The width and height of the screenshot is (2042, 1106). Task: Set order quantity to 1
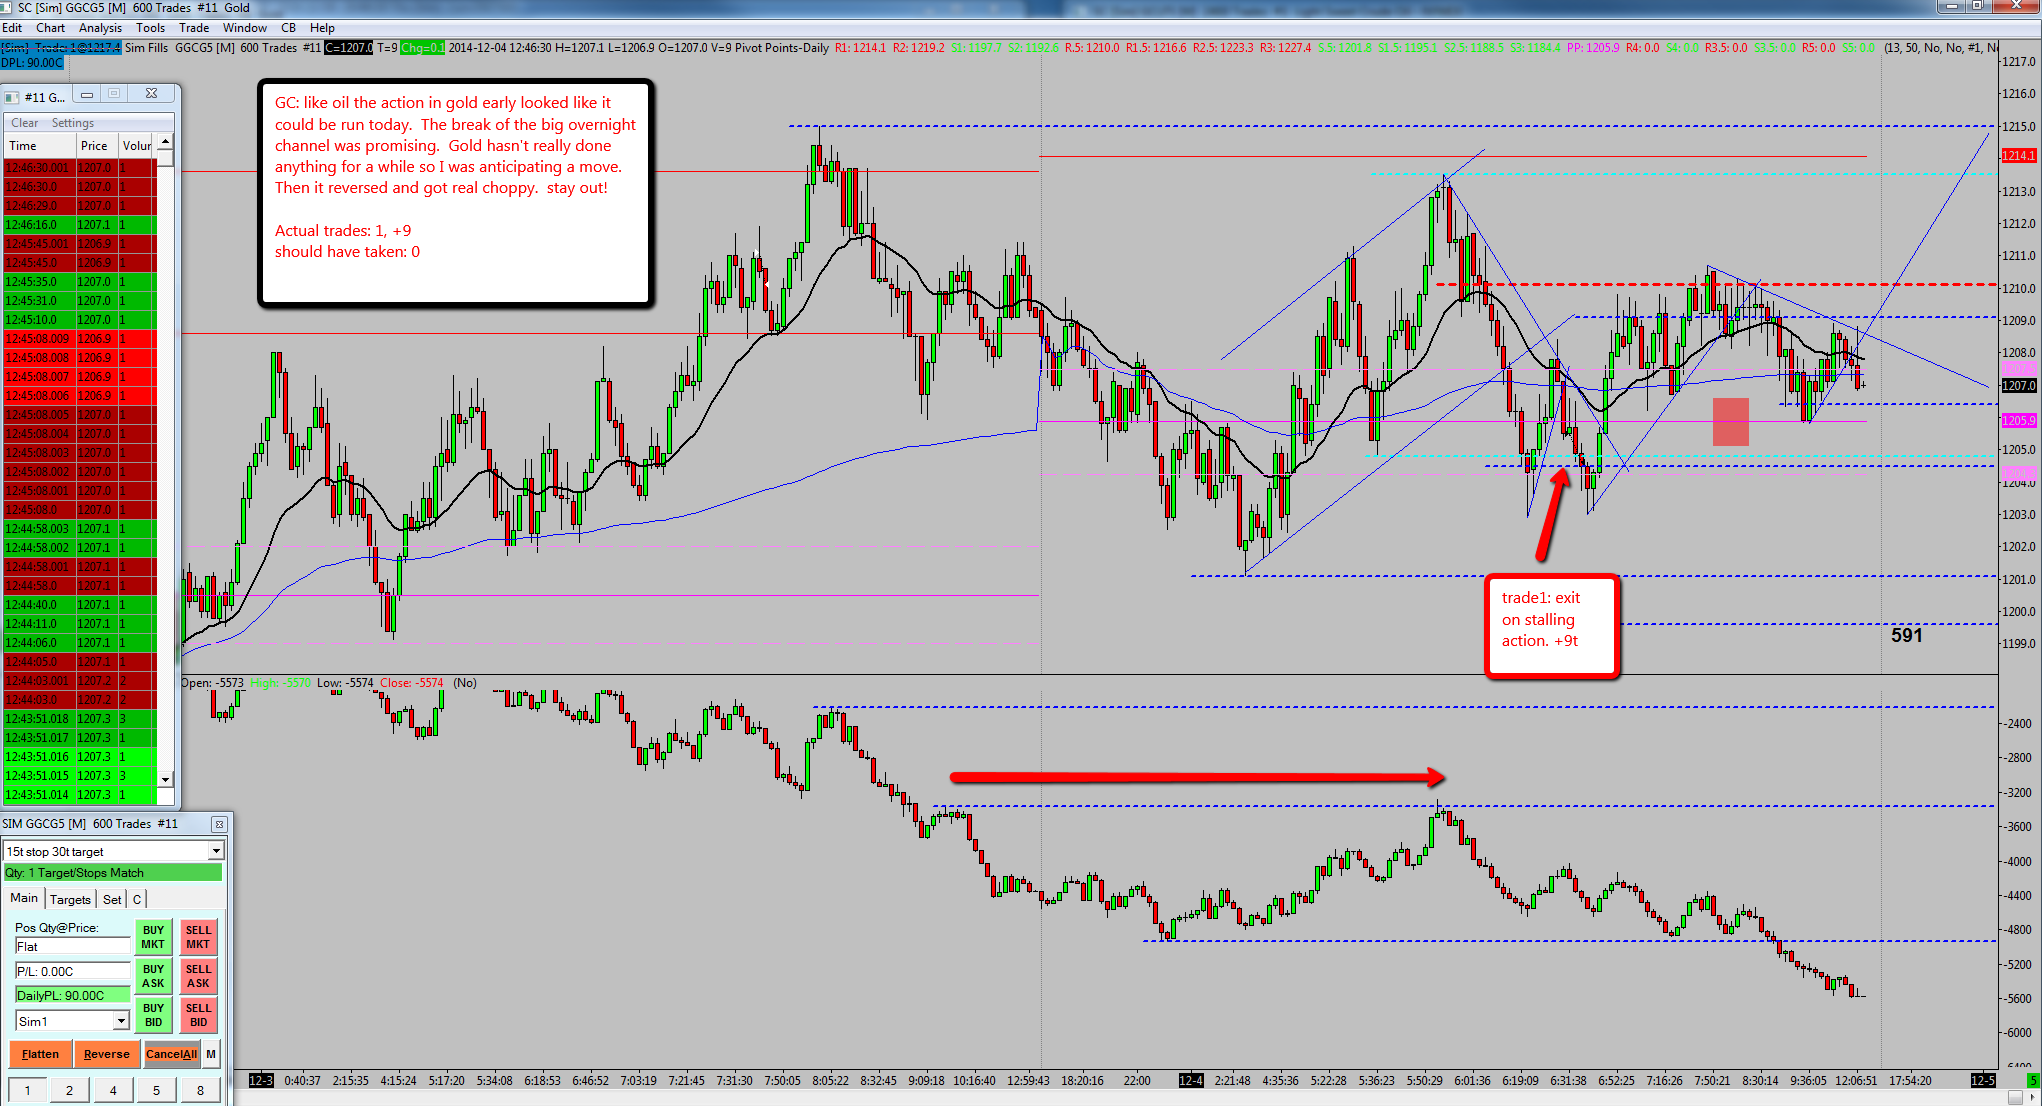pyautogui.click(x=27, y=1090)
